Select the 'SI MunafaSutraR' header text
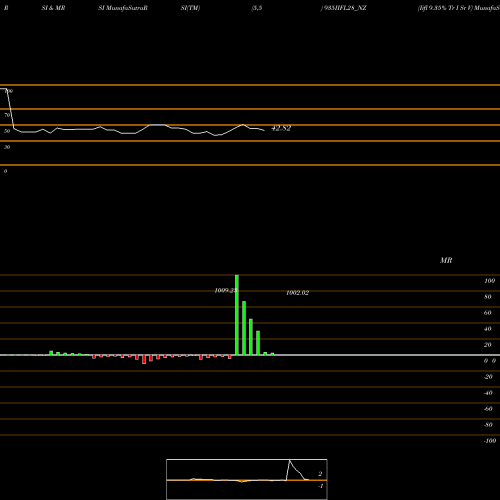500x500 pixels. pyautogui.click(x=123, y=8)
